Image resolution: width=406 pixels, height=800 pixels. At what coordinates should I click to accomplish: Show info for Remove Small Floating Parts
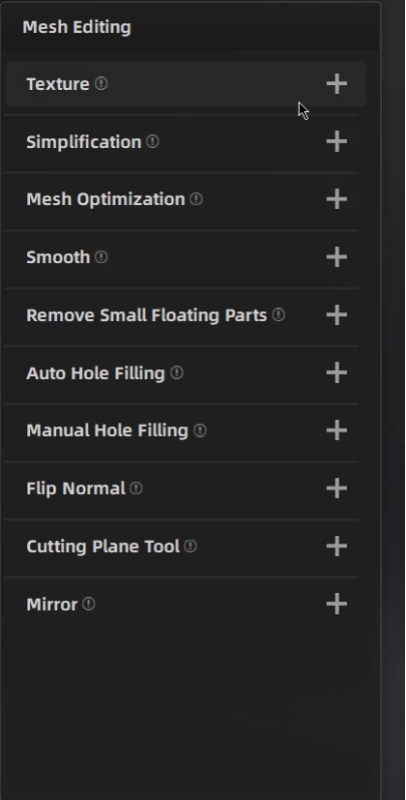[x=278, y=315]
